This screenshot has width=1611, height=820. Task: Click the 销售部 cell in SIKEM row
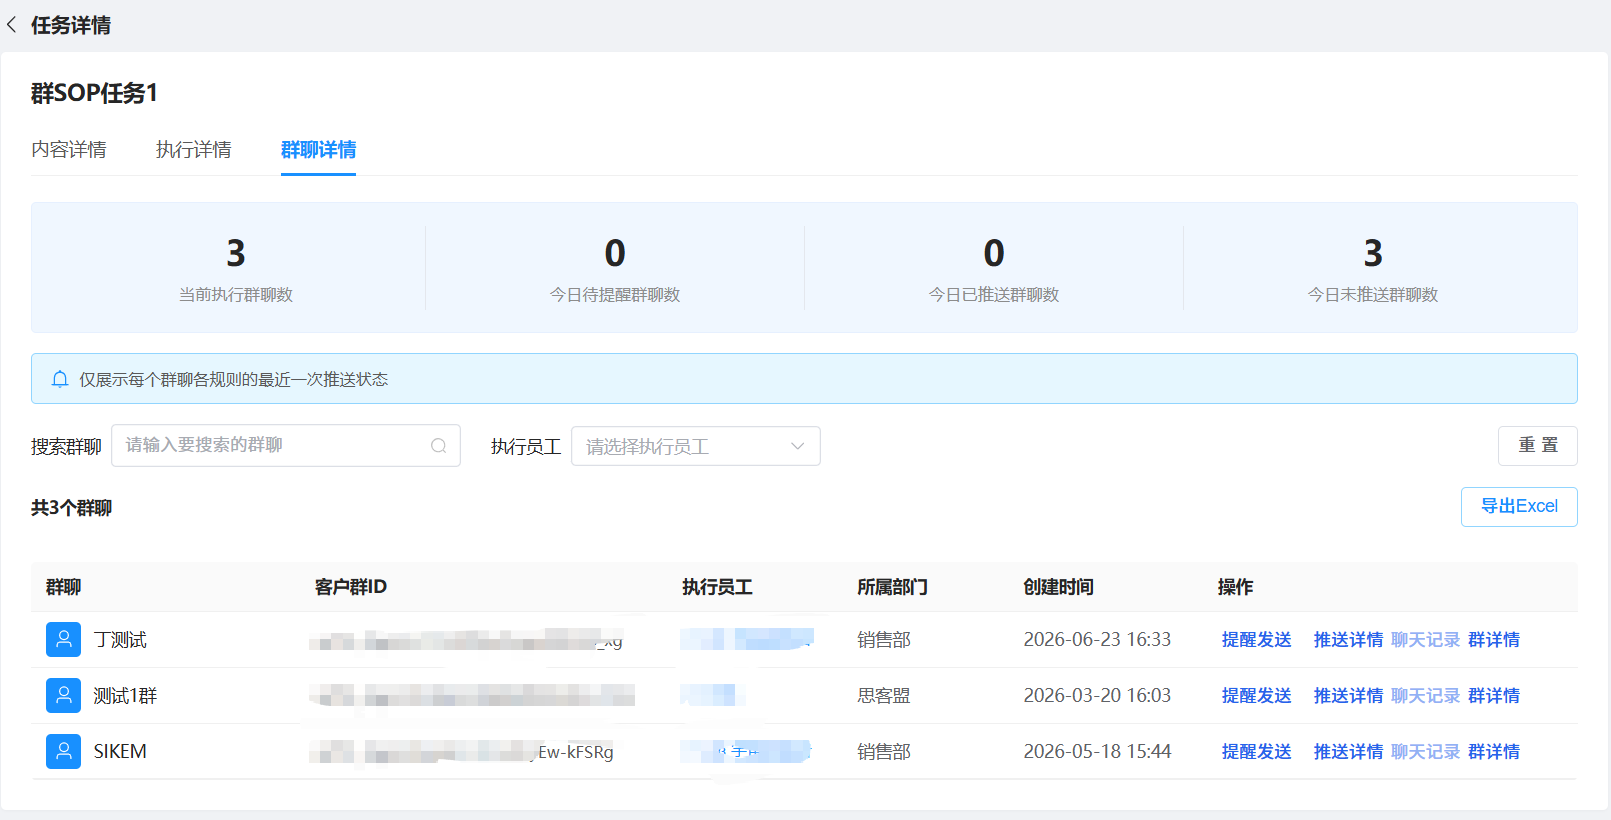(884, 752)
